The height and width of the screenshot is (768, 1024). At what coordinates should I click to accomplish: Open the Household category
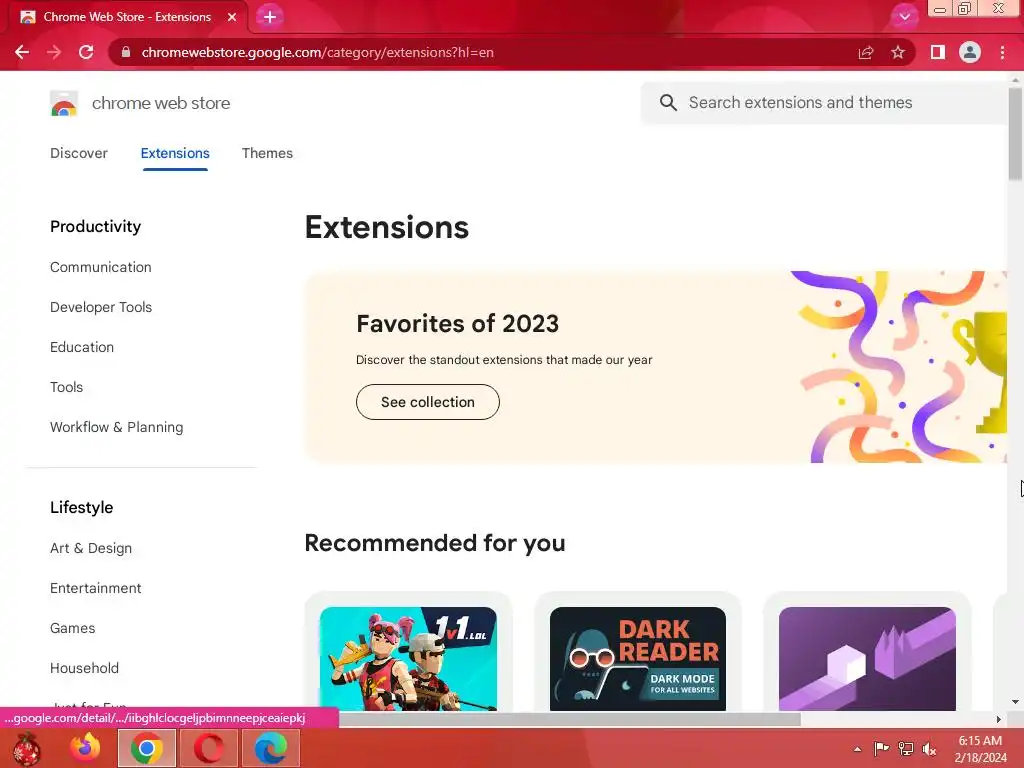click(x=84, y=668)
